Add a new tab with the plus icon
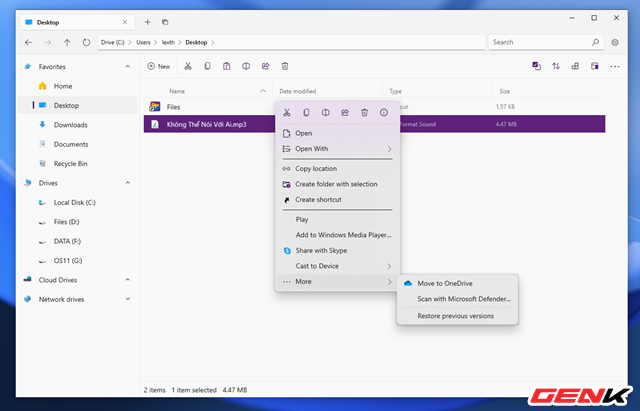640x411 pixels. (148, 22)
